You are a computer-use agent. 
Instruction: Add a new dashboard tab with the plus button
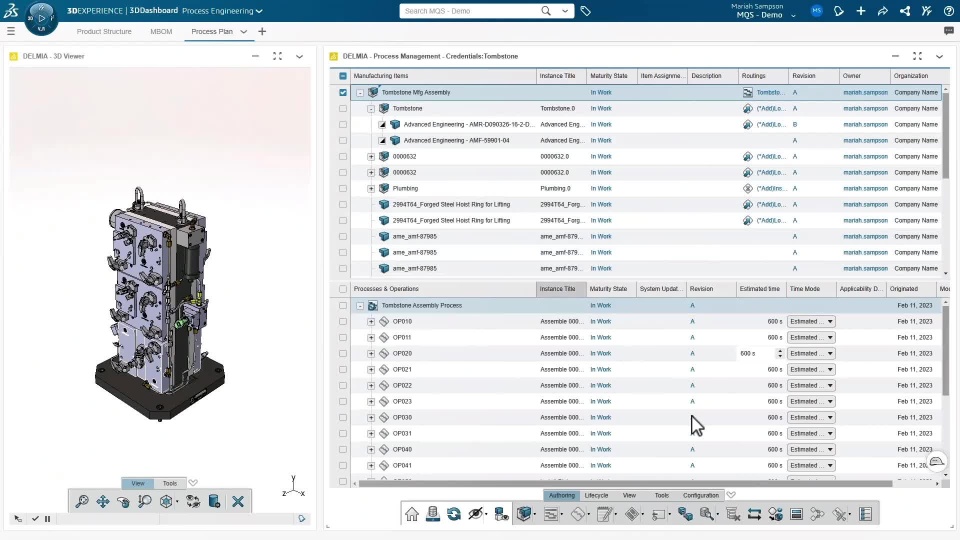[262, 31]
